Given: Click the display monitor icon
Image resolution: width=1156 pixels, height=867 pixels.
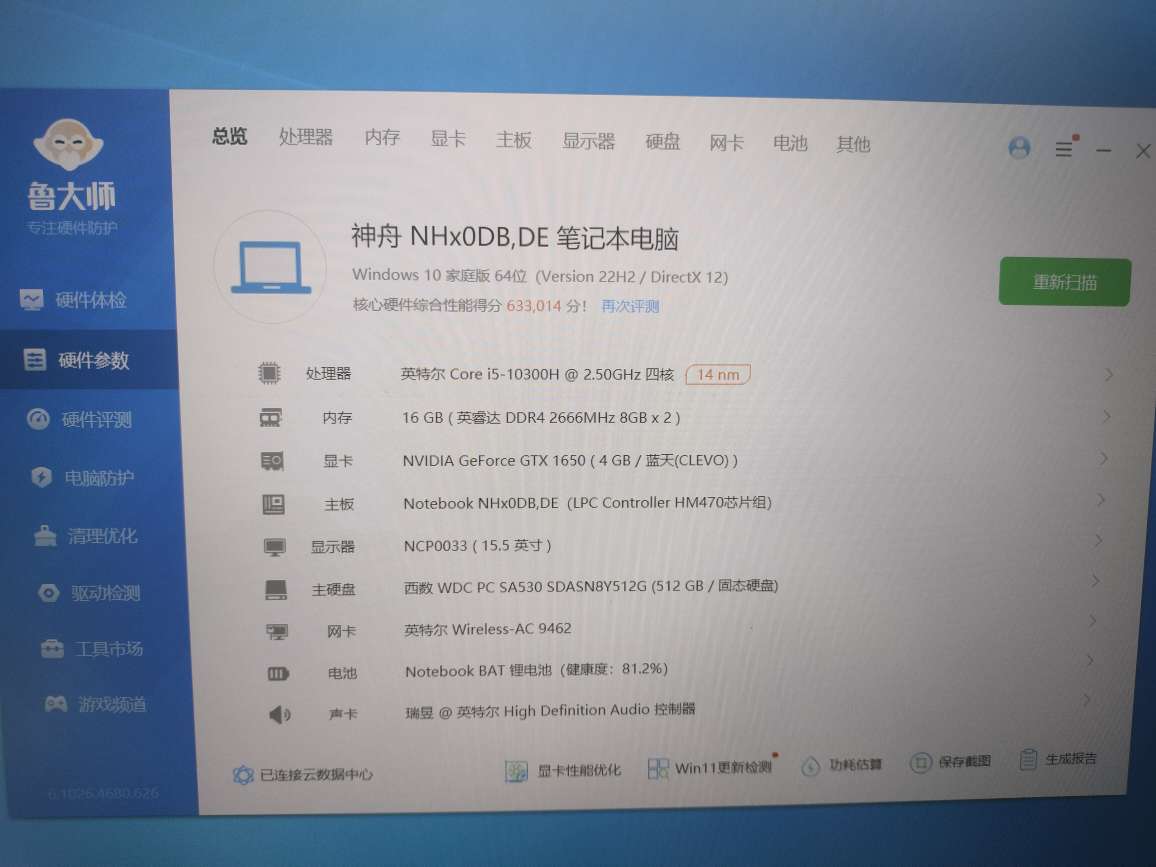Looking at the screenshot, I should pyautogui.click(x=275, y=547).
